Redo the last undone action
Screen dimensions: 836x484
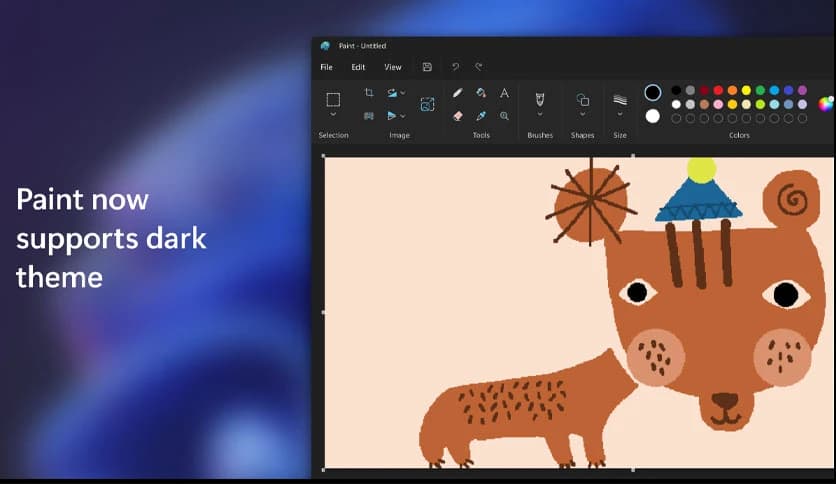[479, 67]
